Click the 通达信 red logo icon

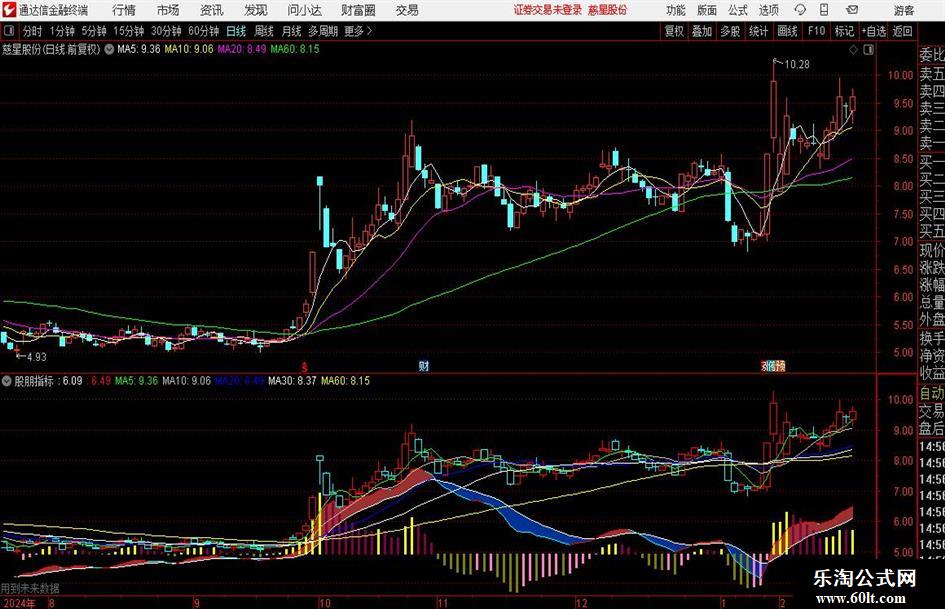pyautogui.click(x=8, y=10)
